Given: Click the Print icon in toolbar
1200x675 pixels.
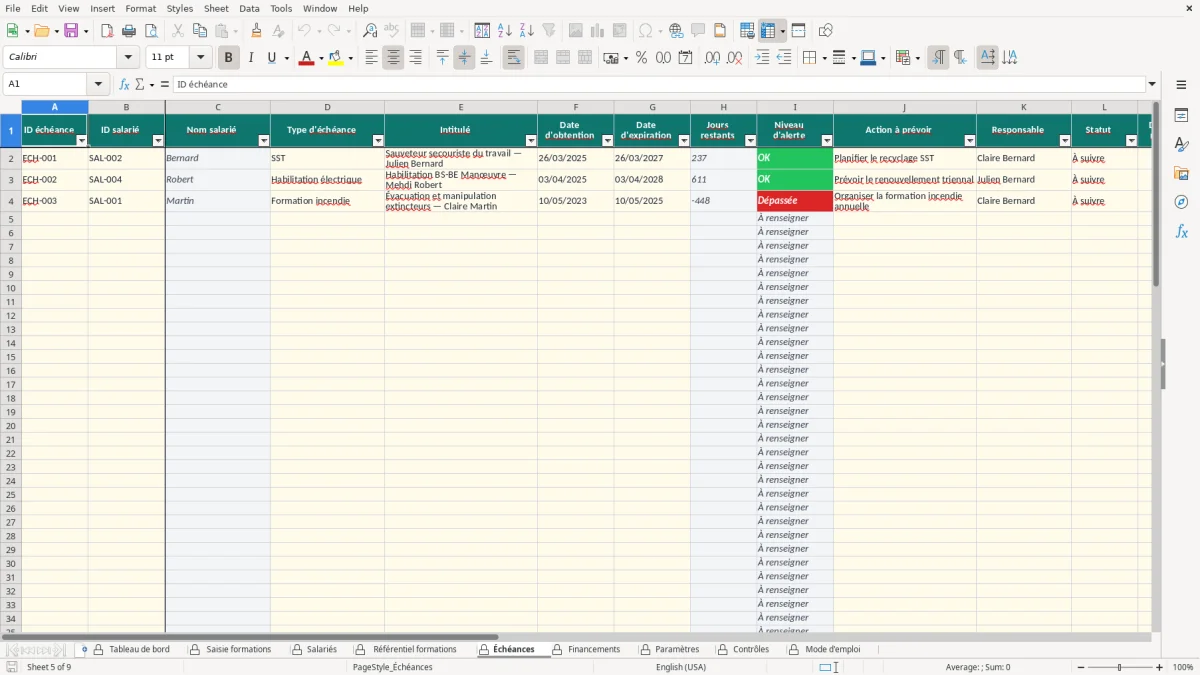Looking at the screenshot, I should click(x=129, y=31).
